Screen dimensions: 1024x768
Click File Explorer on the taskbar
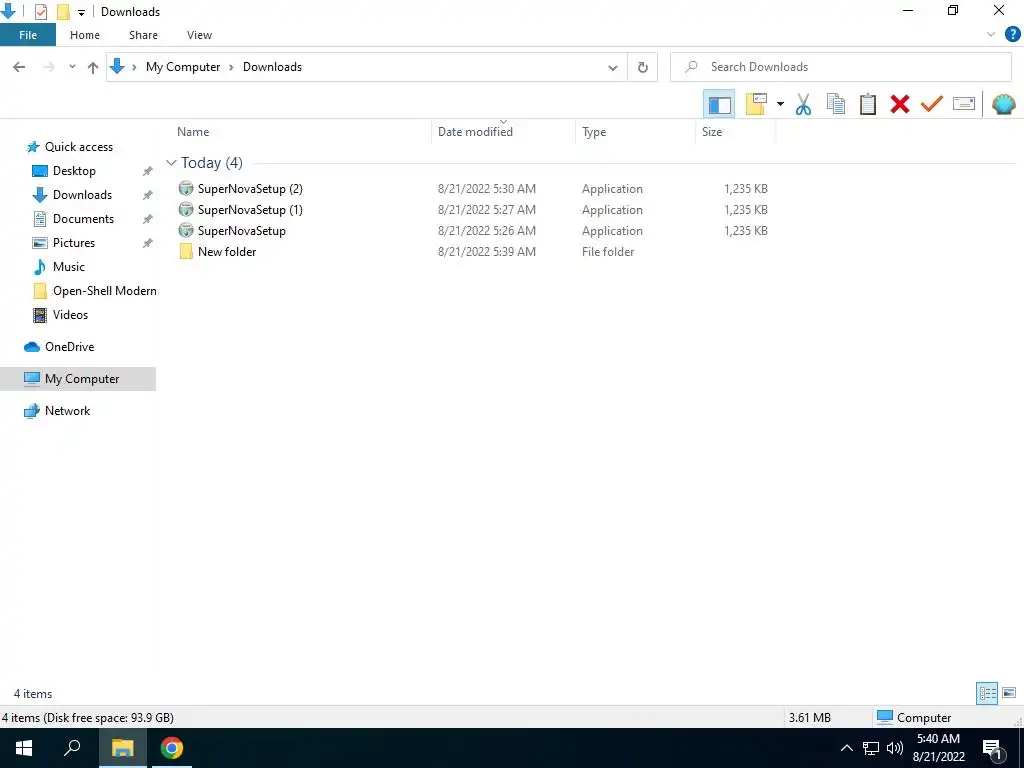[x=122, y=748]
